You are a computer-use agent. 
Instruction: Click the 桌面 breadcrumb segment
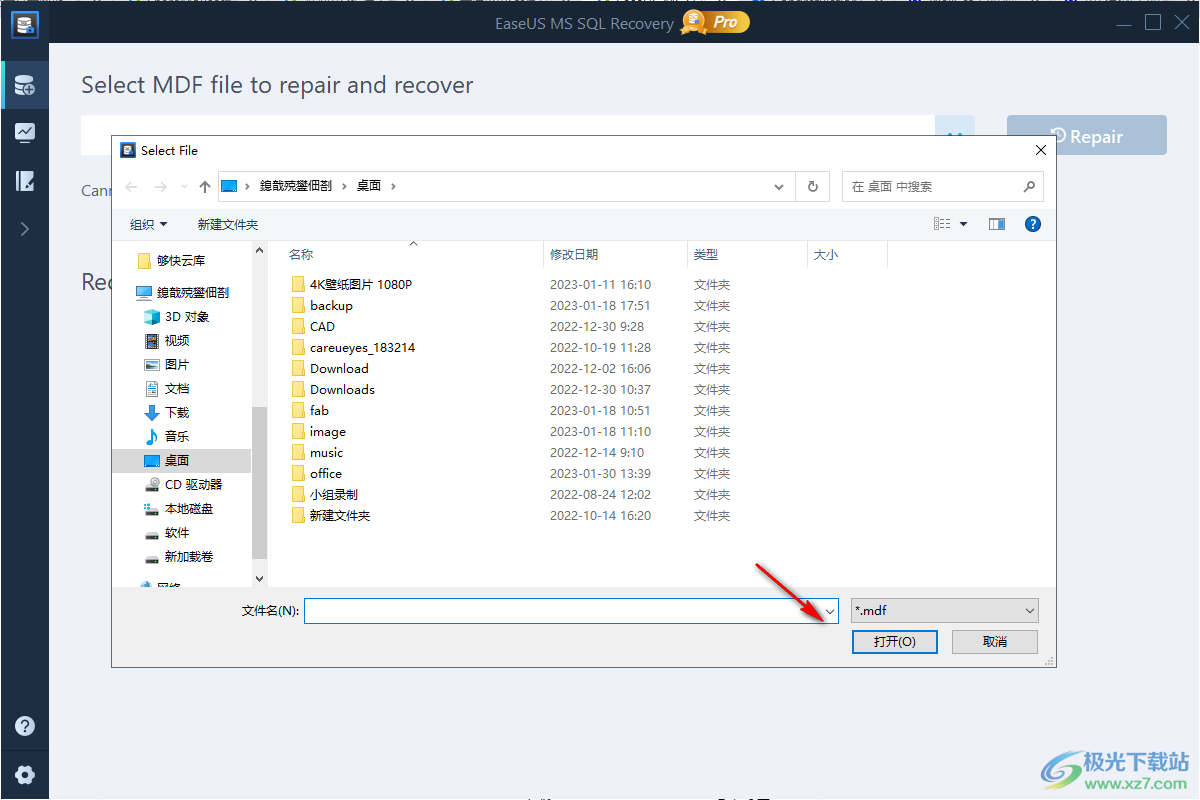tap(369, 186)
